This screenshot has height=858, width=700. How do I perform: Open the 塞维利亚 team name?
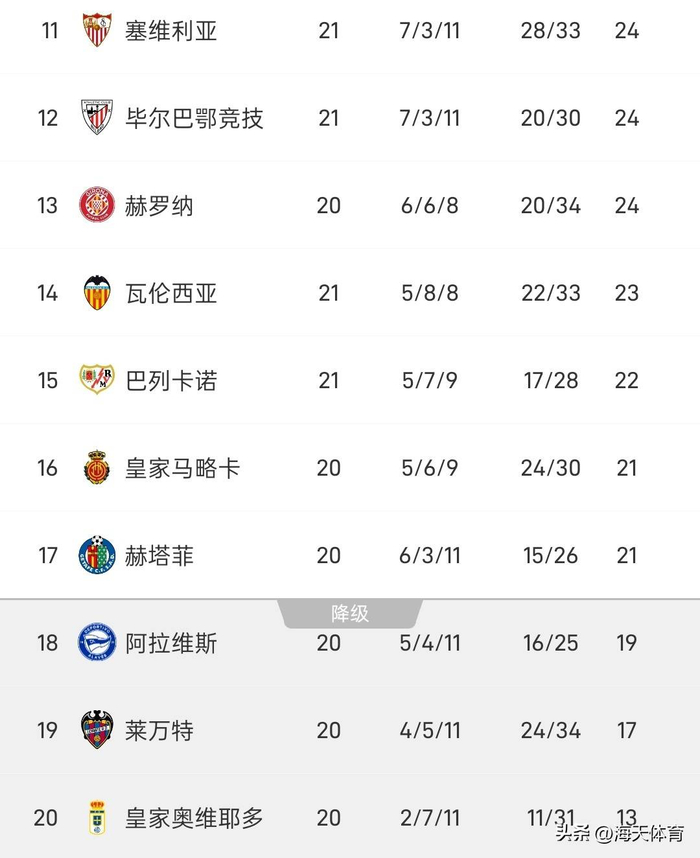tap(171, 30)
